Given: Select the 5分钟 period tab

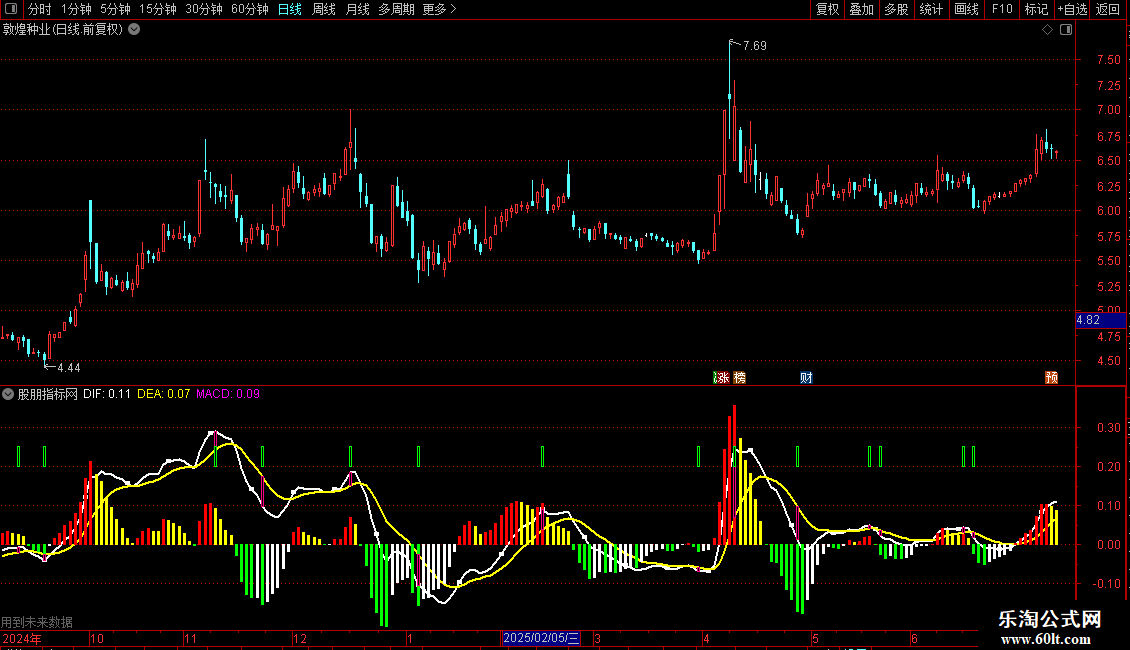Looking at the screenshot, I should point(115,9).
